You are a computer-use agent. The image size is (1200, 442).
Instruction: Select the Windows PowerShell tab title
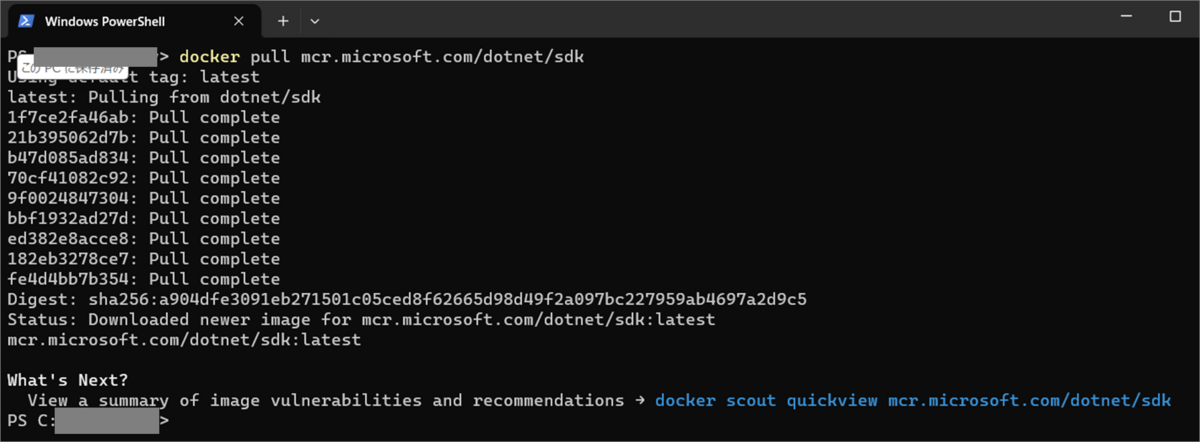[105, 21]
